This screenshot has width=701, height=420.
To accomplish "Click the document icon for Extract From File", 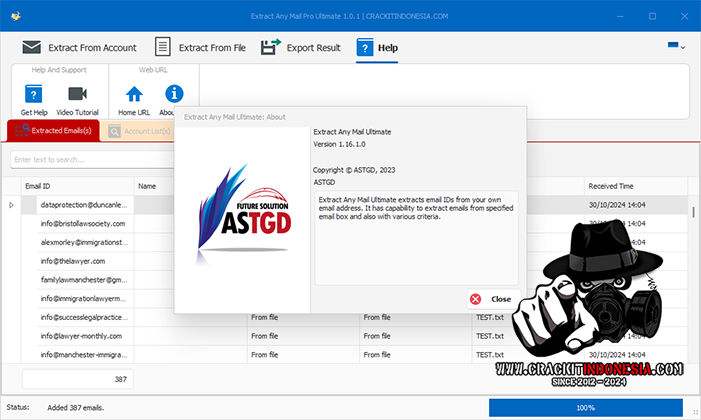I will [161, 47].
